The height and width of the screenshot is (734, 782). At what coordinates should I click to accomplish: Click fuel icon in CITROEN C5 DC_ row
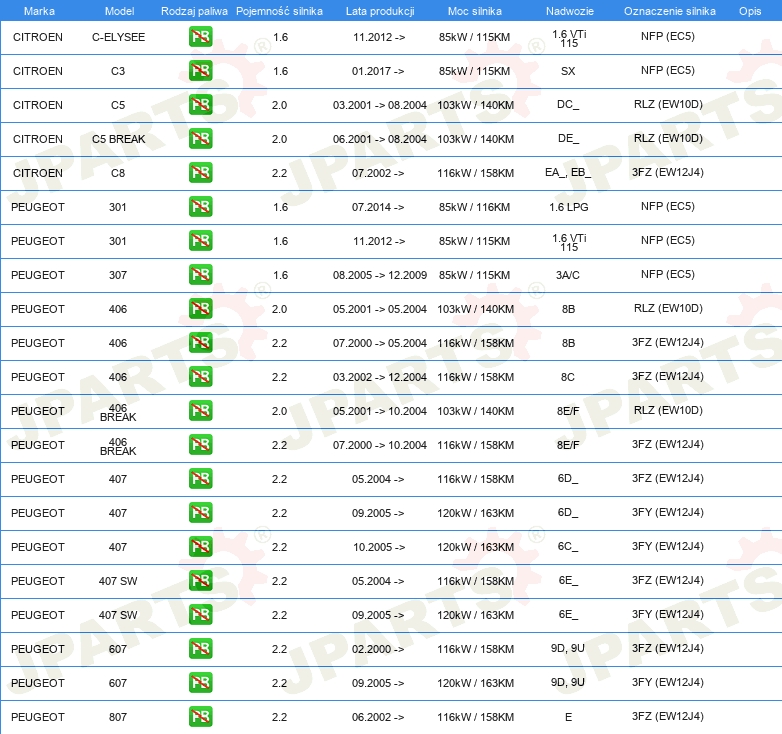[200, 105]
